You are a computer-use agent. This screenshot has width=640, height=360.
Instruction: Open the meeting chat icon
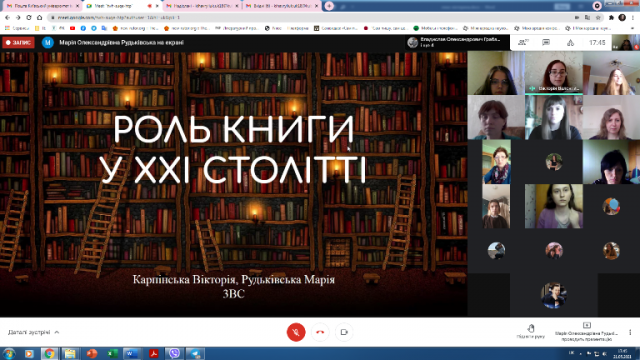tap(546, 42)
